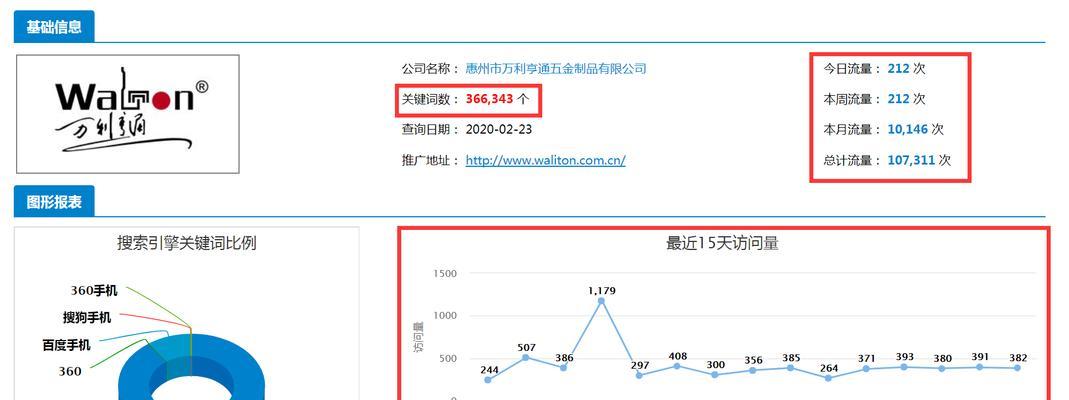Image resolution: width=1069 pixels, height=400 pixels.
Task: Click the 最近15天访问量 chart title
Action: pos(722,243)
